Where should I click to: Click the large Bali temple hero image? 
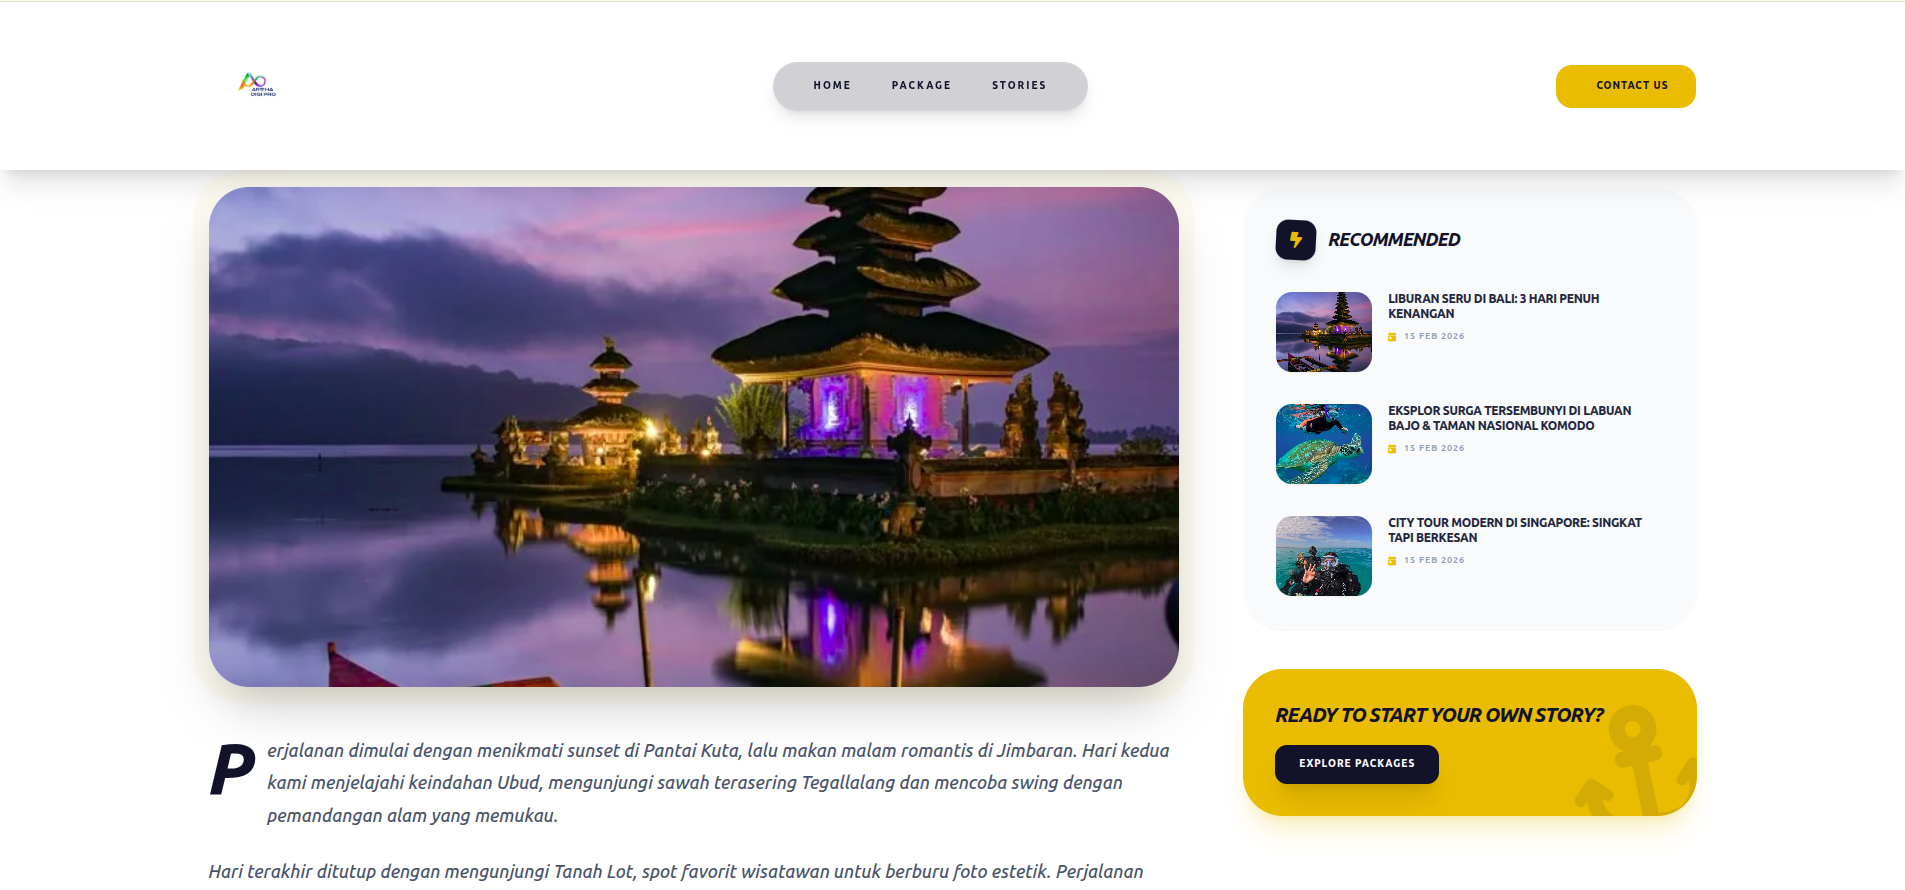[x=693, y=437]
